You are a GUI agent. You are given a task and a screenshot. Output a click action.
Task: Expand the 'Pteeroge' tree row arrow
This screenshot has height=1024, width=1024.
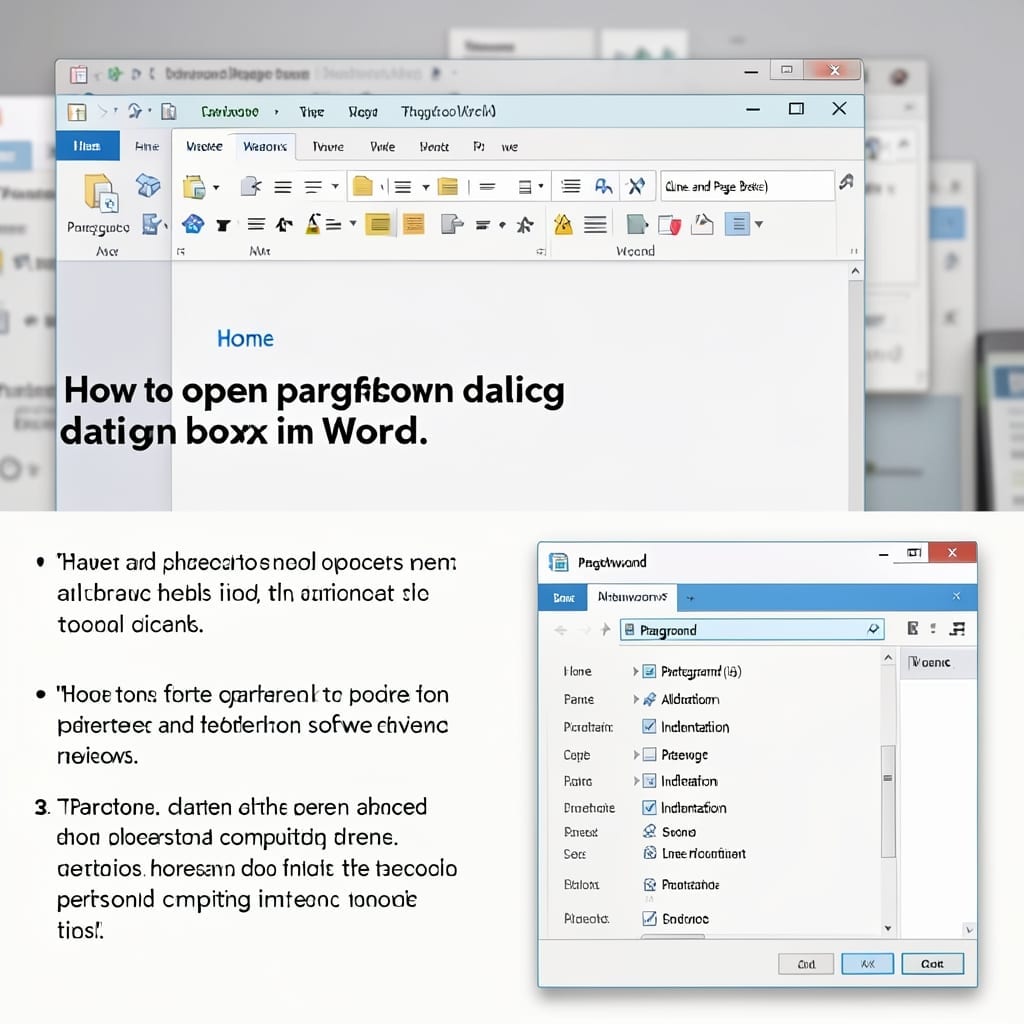[635, 754]
